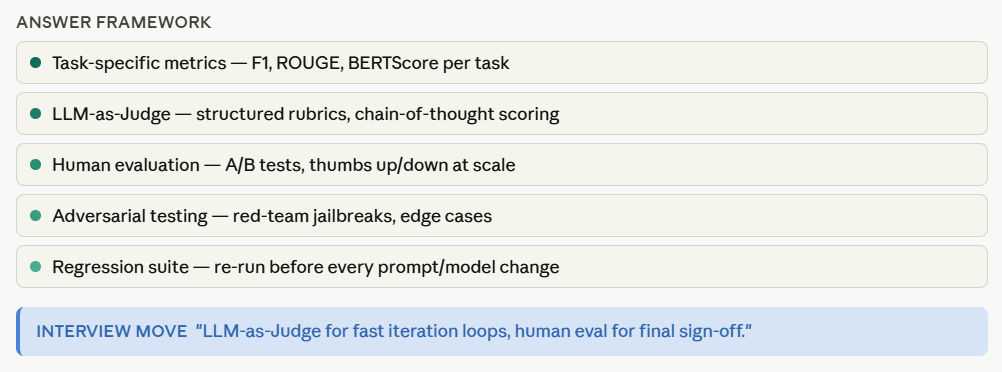Select the INTERVIEW MOVE label
Viewport: 1002px width, 372px height.
tap(112, 332)
